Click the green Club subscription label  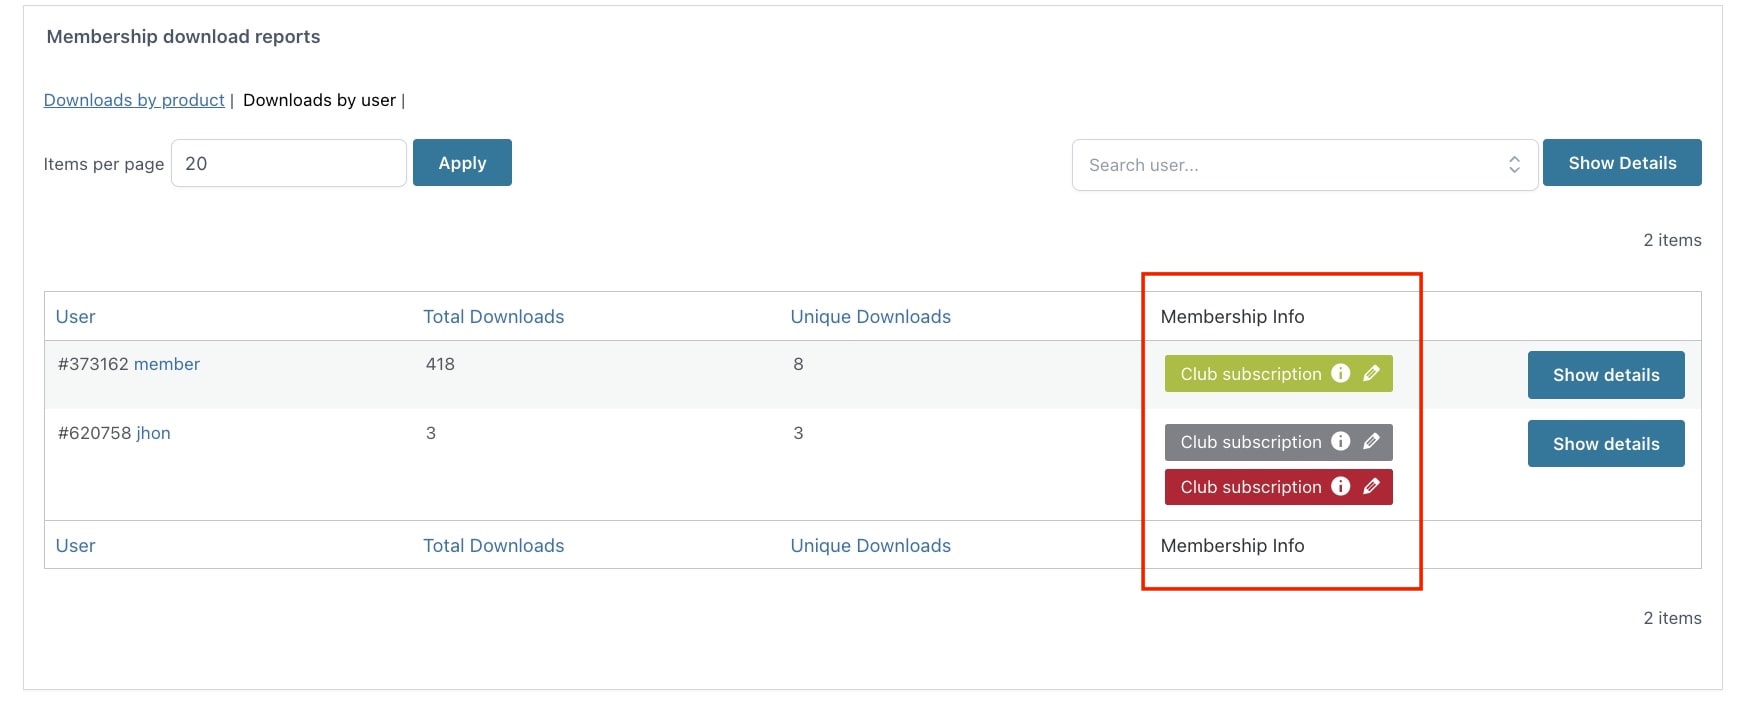1251,374
